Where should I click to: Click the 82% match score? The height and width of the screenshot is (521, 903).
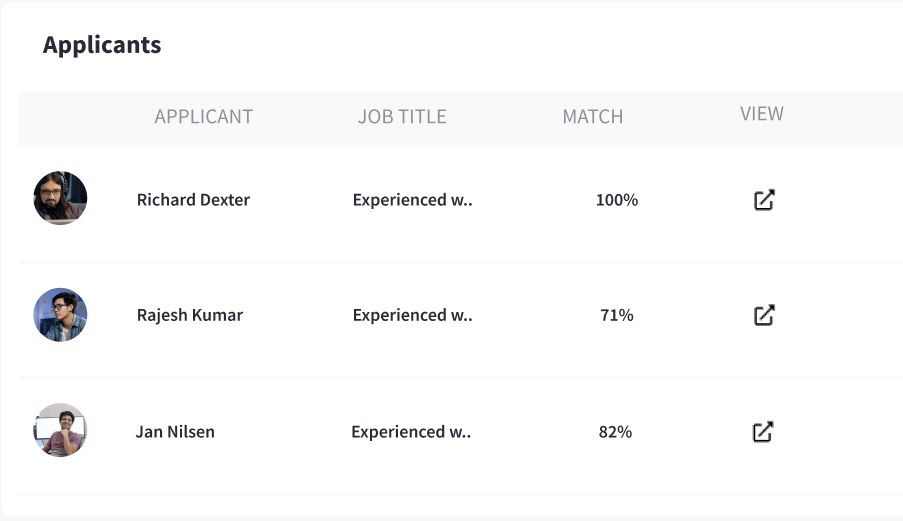pos(616,432)
